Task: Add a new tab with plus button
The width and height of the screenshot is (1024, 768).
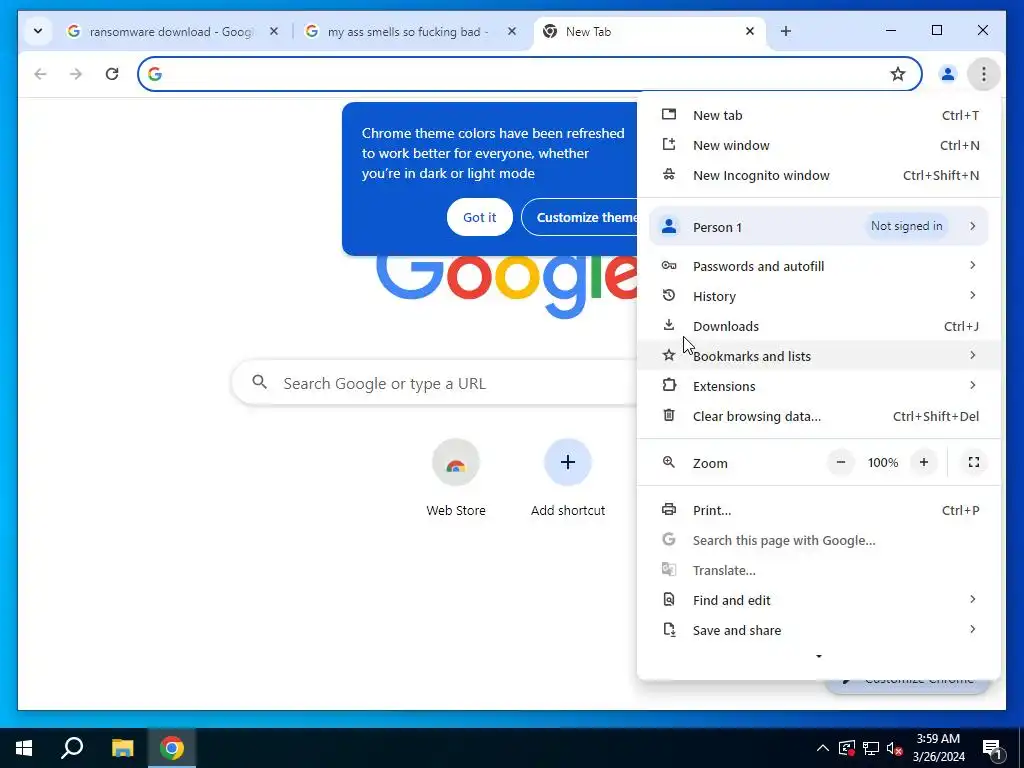Action: tap(786, 31)
